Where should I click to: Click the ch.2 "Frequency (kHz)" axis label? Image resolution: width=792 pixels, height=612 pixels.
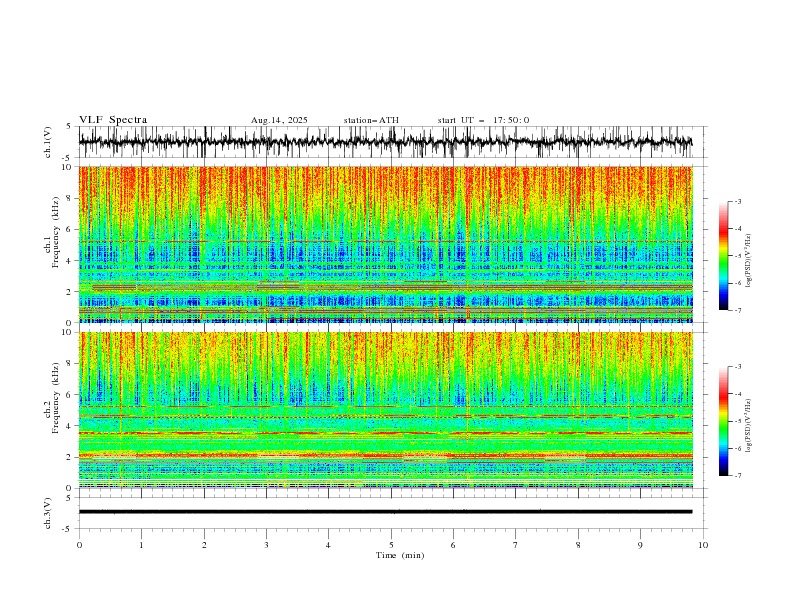56,398
